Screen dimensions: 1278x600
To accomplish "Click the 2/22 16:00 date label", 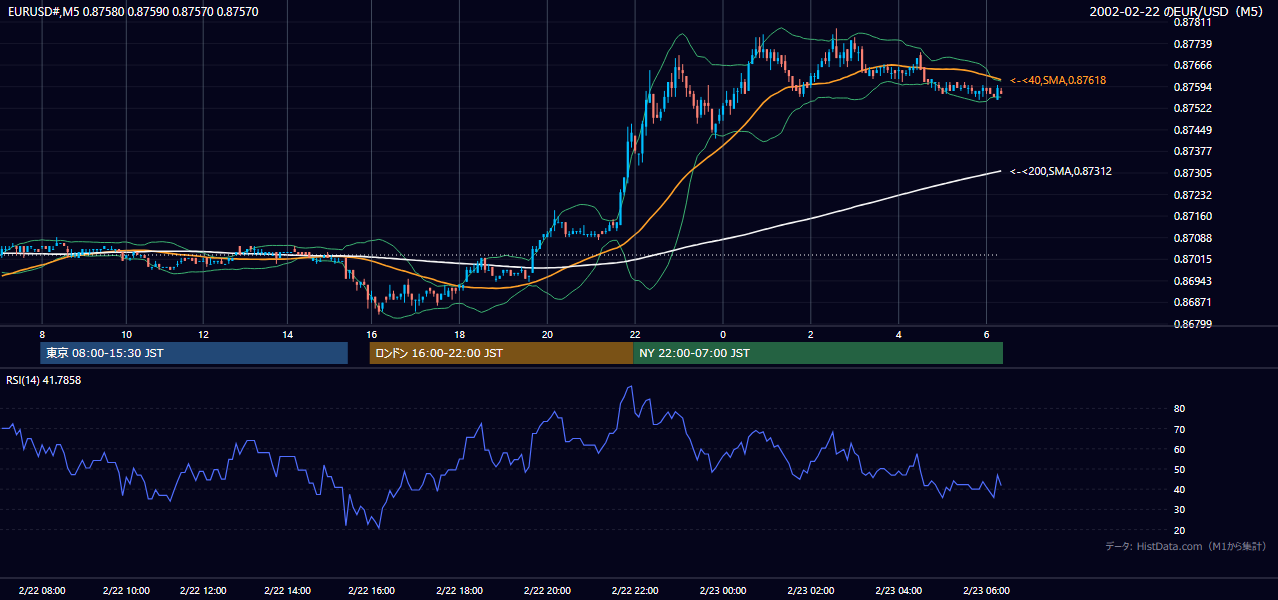I will point(371,590).
